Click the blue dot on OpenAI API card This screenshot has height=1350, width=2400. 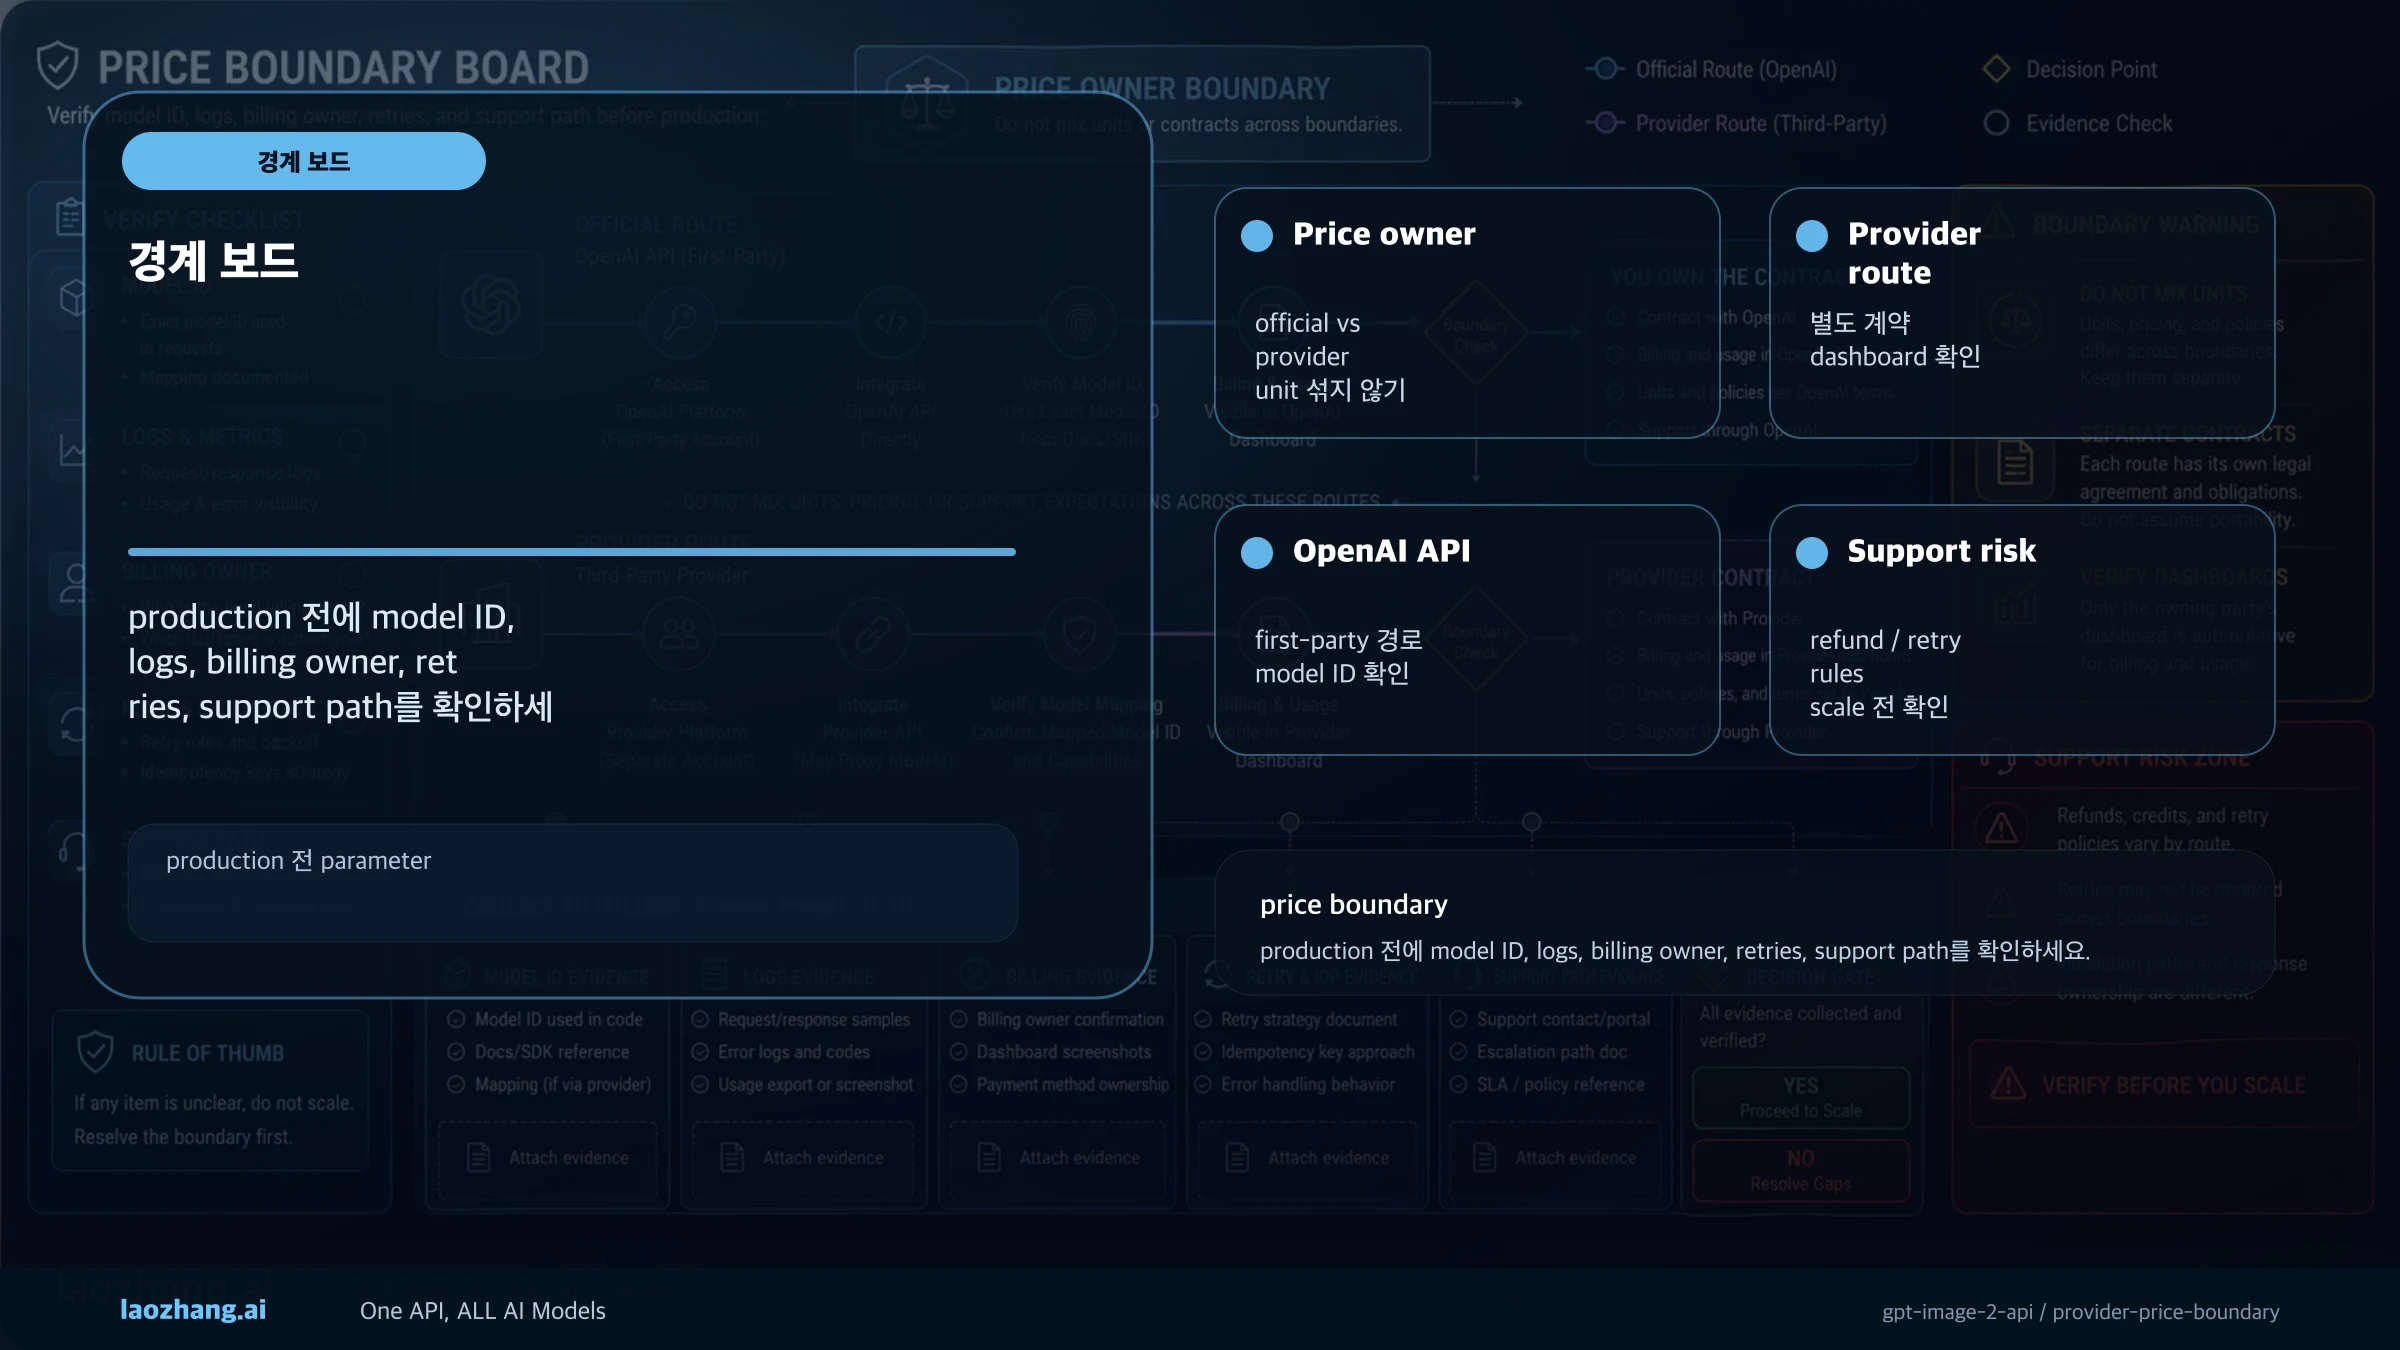pos(1257,552)
